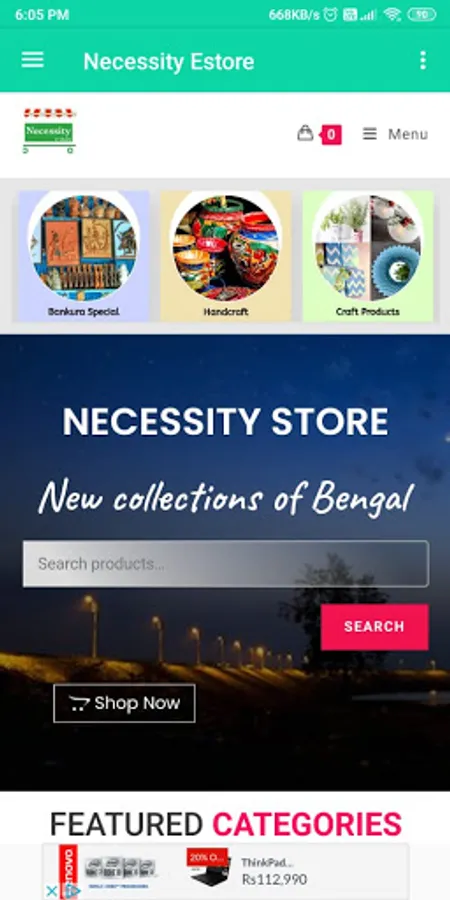Open the Handcraft category tile
This screenshot has height=900, width=450.
pos(226,256)
